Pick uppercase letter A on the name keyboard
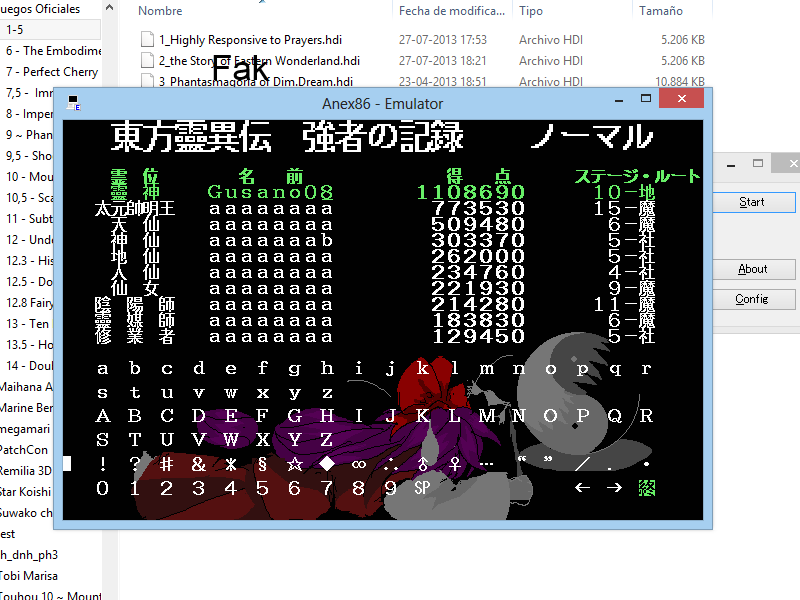The height and width of the screenshot is (600, 800). pyautogui.click(x=103, y=415)
